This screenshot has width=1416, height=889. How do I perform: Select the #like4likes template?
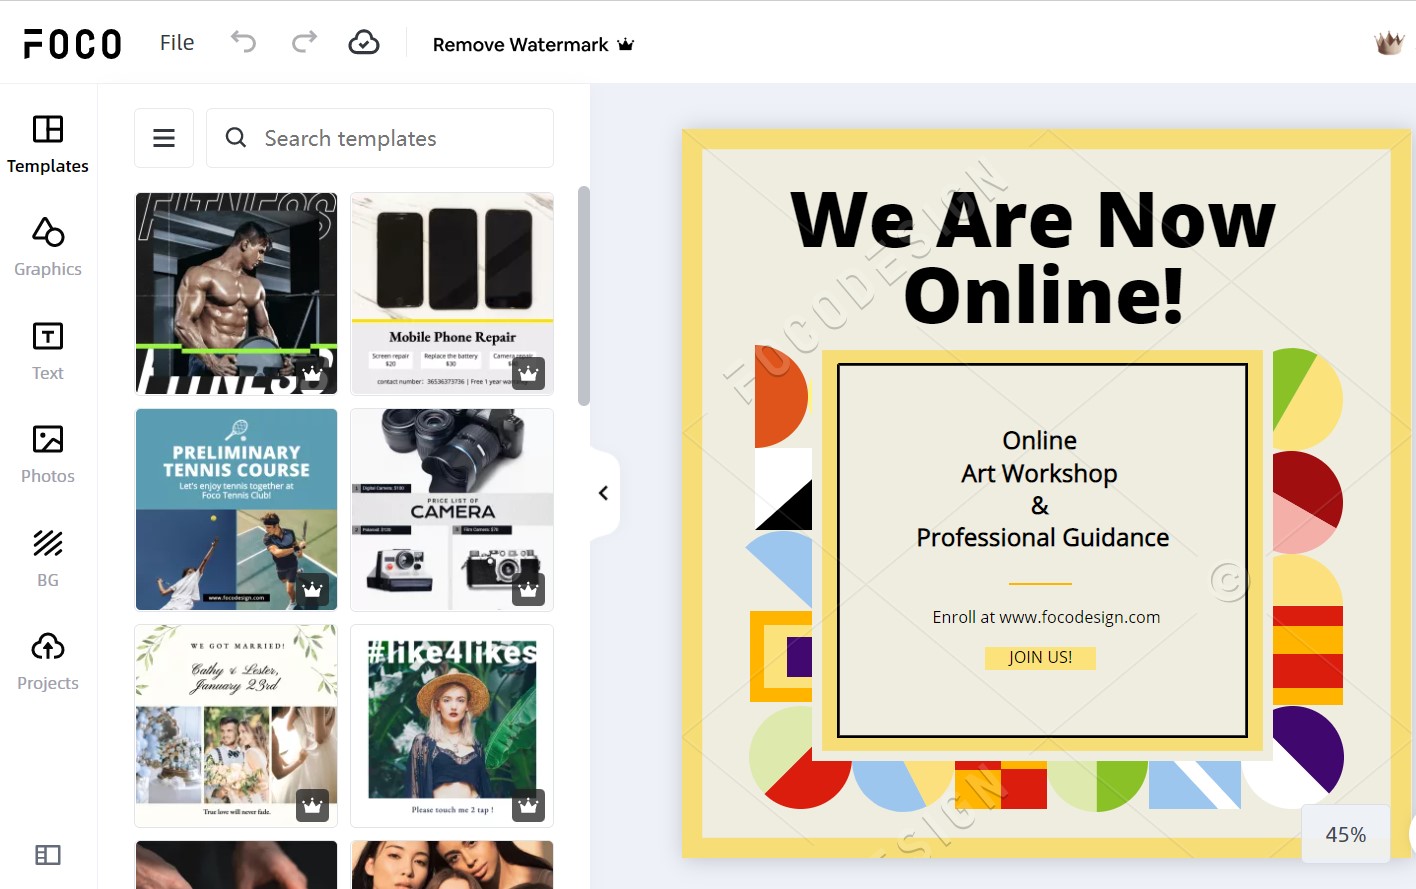(452, 726)
